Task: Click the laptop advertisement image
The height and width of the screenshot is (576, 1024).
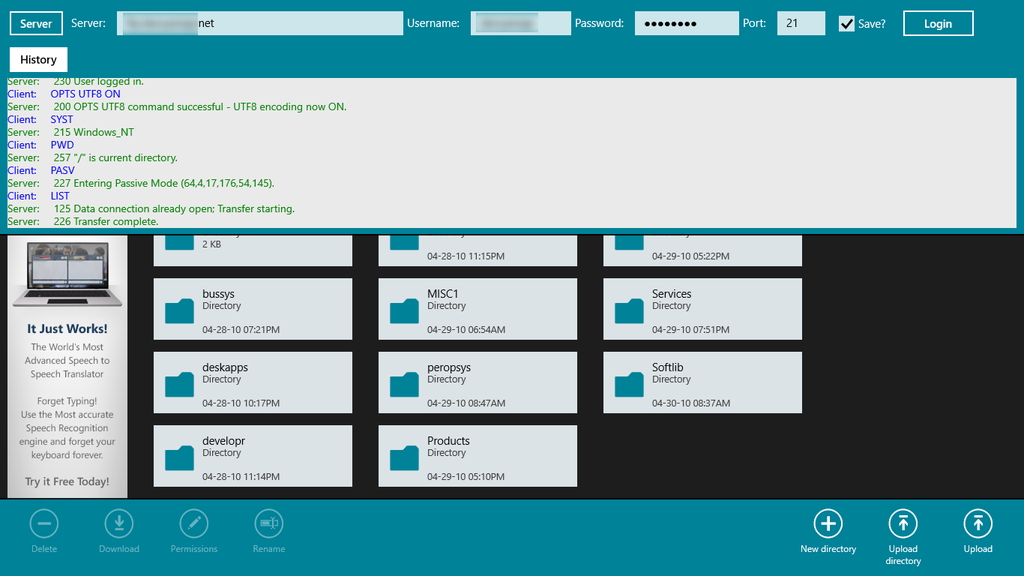Action: (x=67, y=274)
